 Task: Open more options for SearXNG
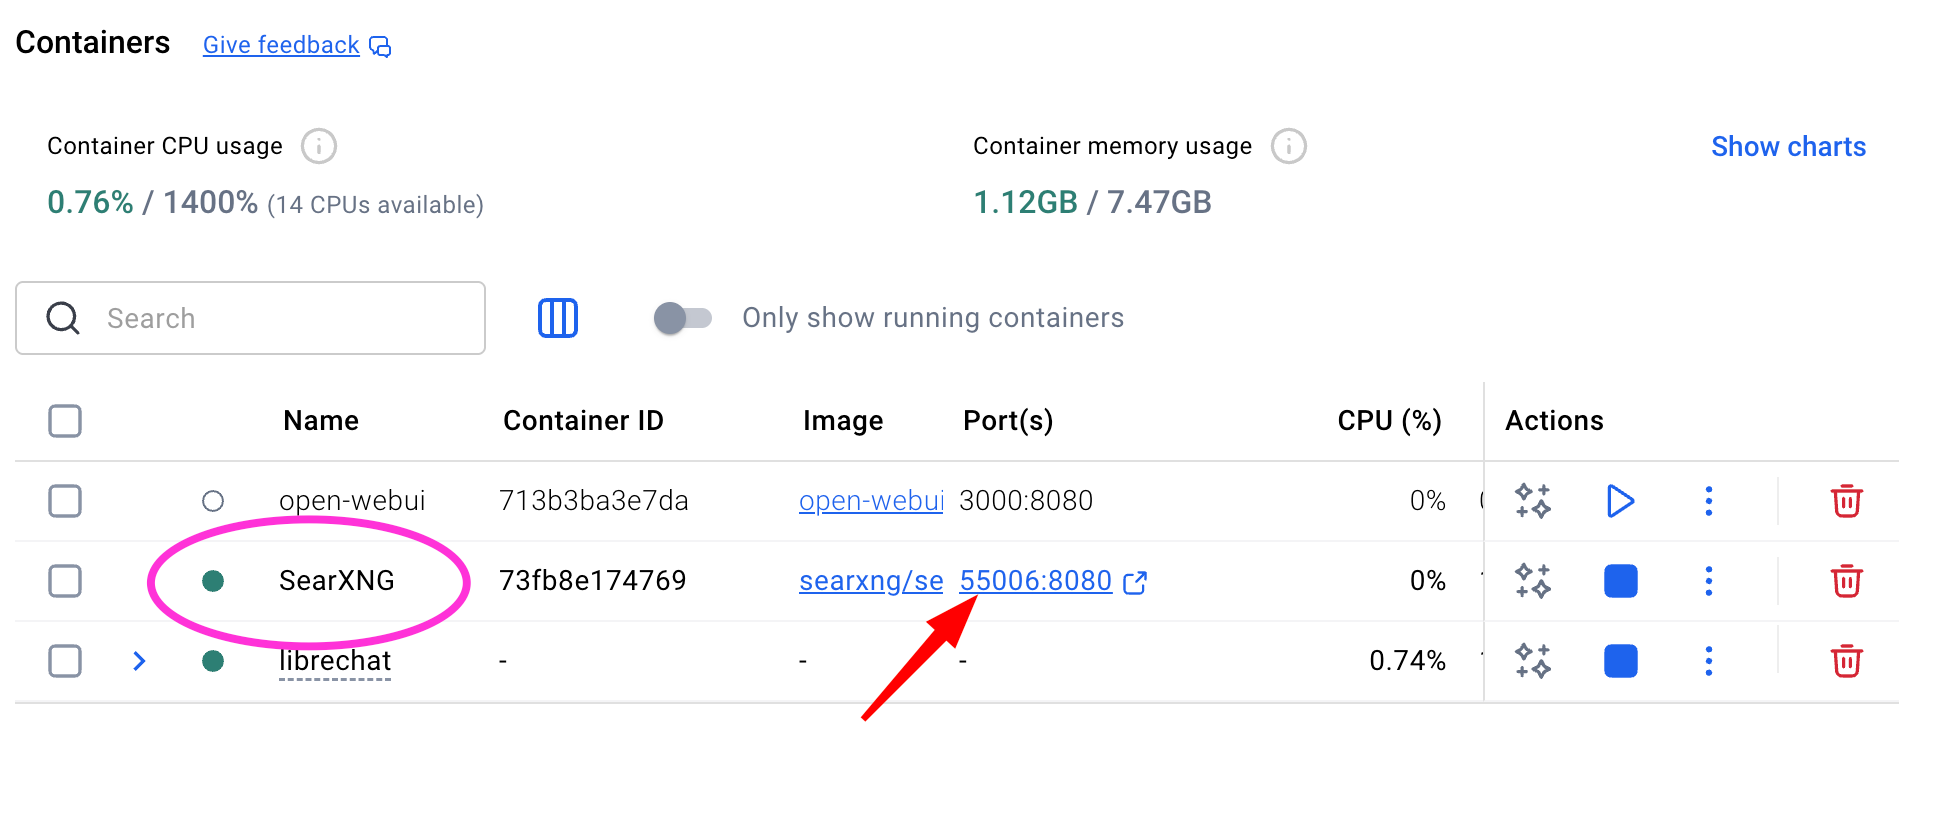coord(1709,581)
